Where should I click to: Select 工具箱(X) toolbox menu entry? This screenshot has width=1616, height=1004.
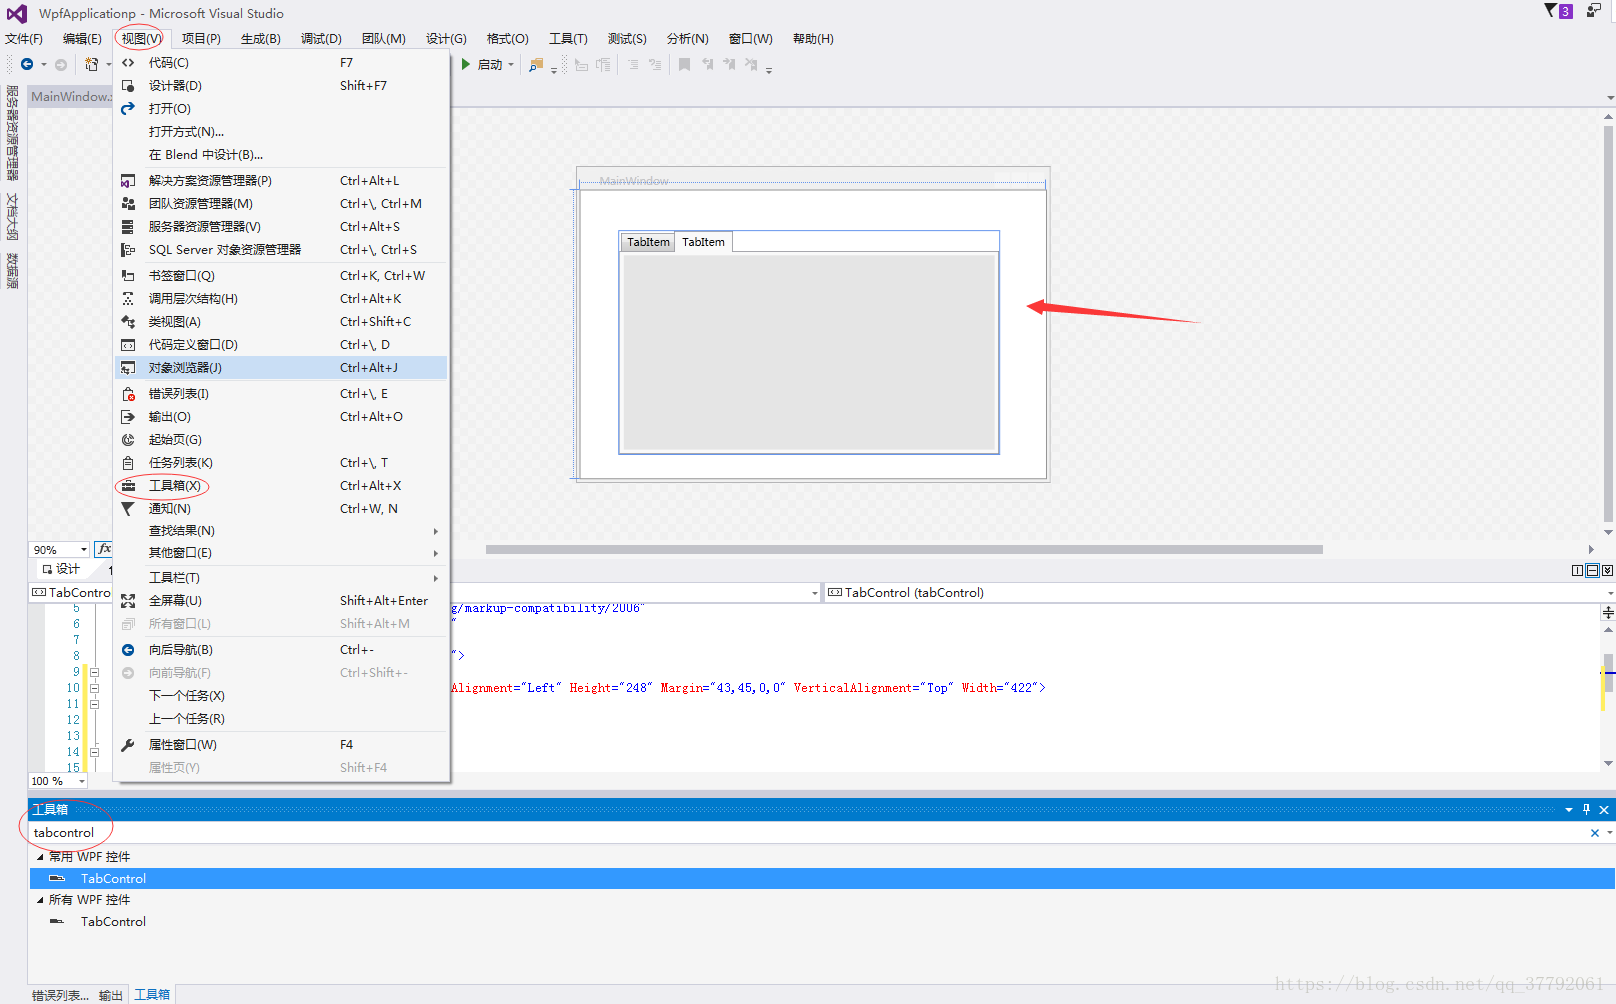(282, 485)
